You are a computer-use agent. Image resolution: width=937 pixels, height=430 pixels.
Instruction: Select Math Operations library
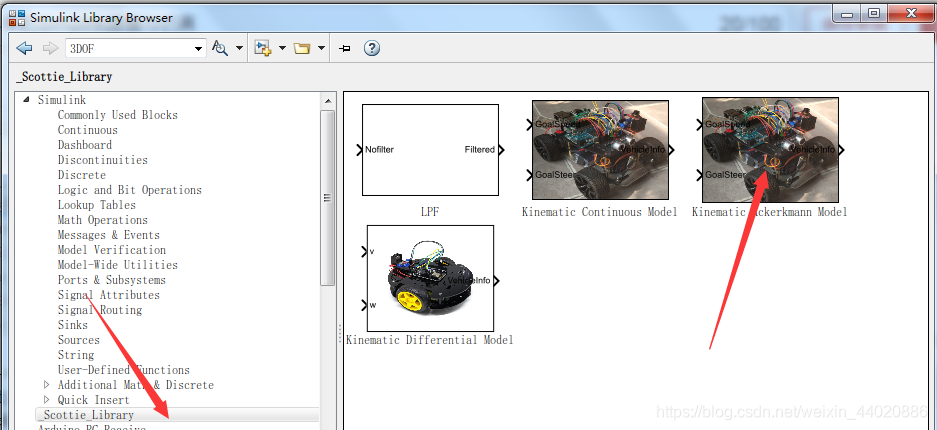click(103, 220)
